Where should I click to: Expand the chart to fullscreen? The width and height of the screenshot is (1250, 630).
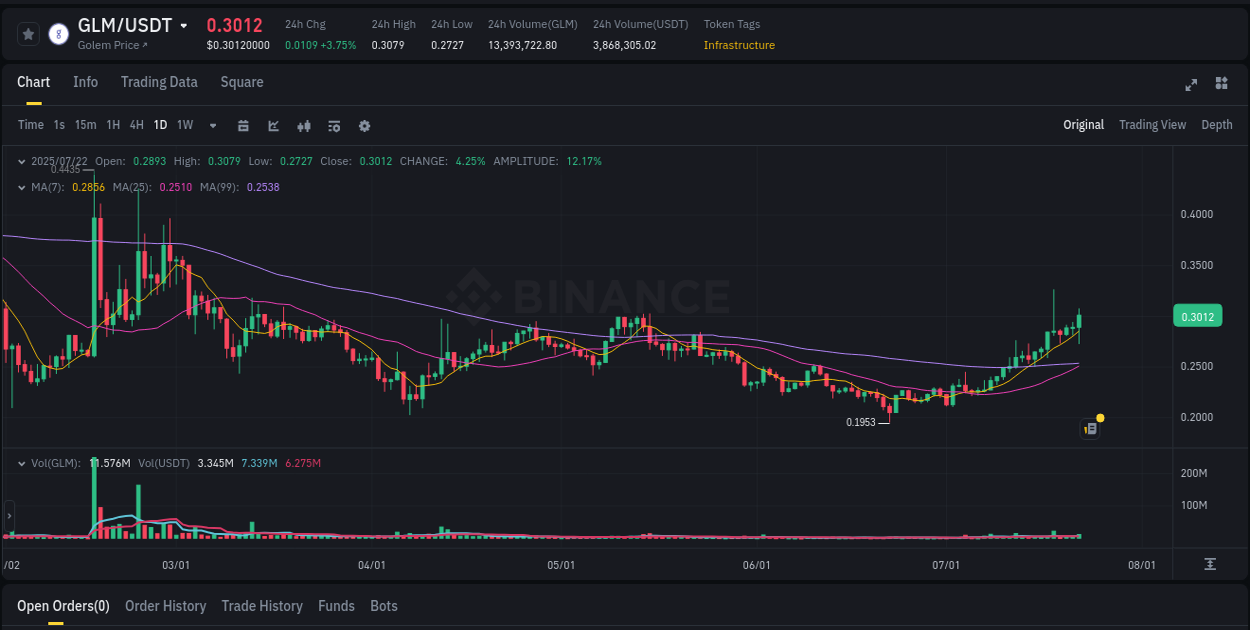pos(1190,85)
